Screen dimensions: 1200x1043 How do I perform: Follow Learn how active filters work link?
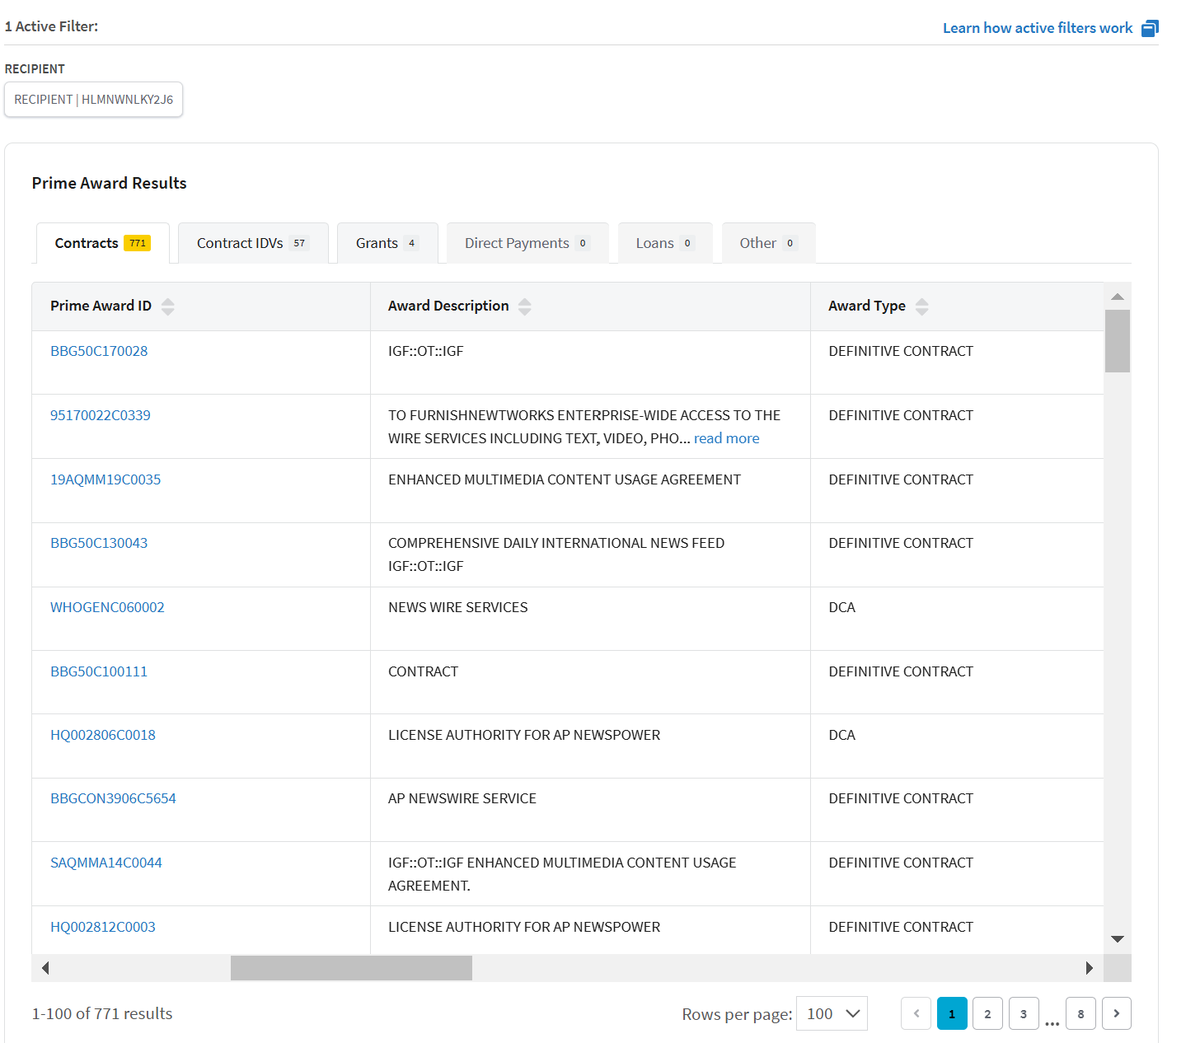click(1037, 28)
